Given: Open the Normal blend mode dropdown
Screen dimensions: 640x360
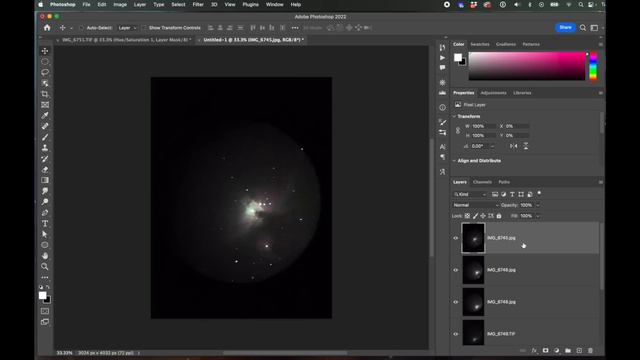Looking at the screenshot, I should 476,205.
